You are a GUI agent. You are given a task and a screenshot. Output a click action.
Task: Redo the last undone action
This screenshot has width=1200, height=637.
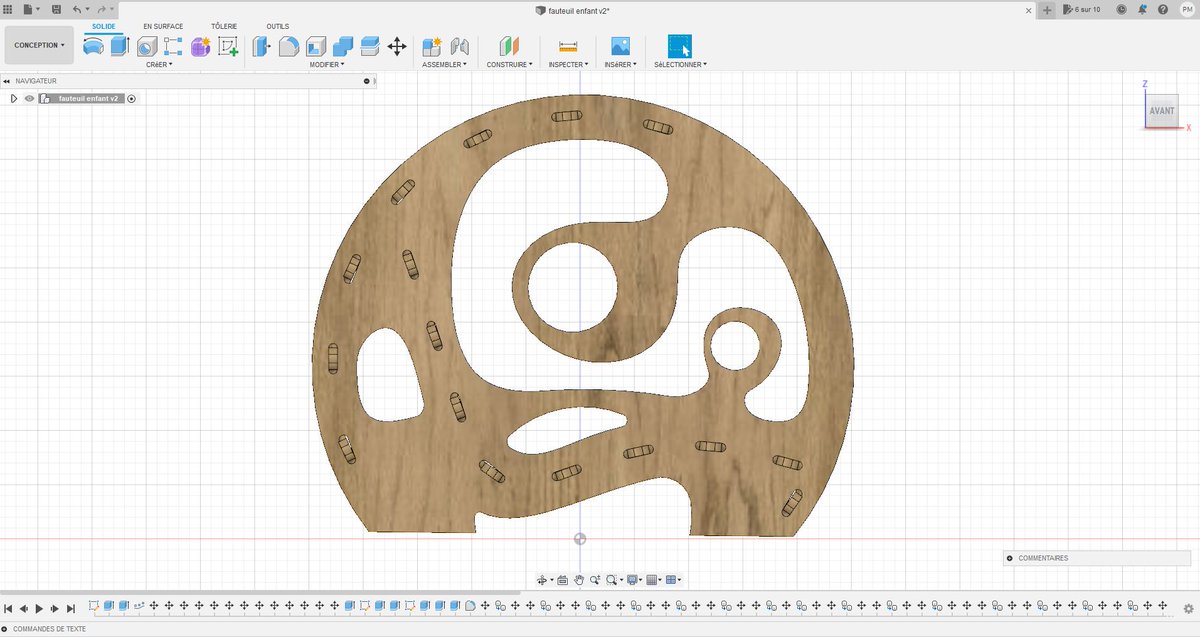[x=101, y=9]
